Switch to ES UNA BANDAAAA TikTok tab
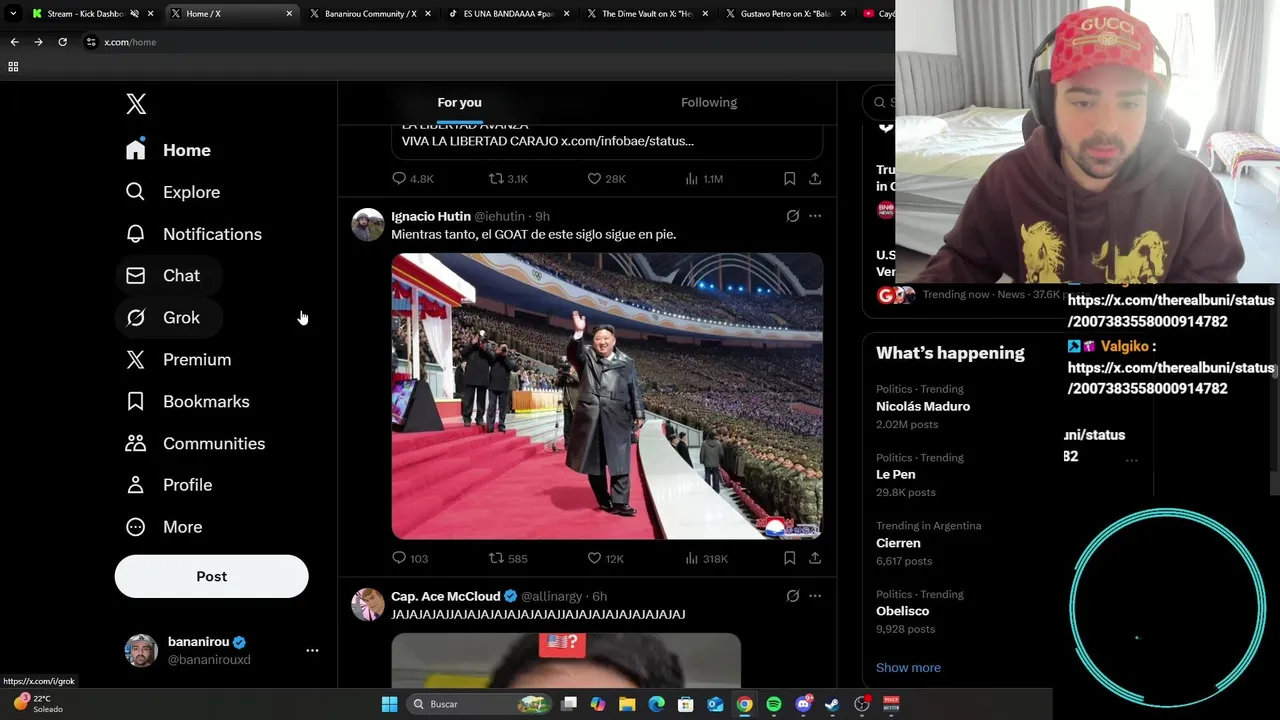 pos(507,14)
